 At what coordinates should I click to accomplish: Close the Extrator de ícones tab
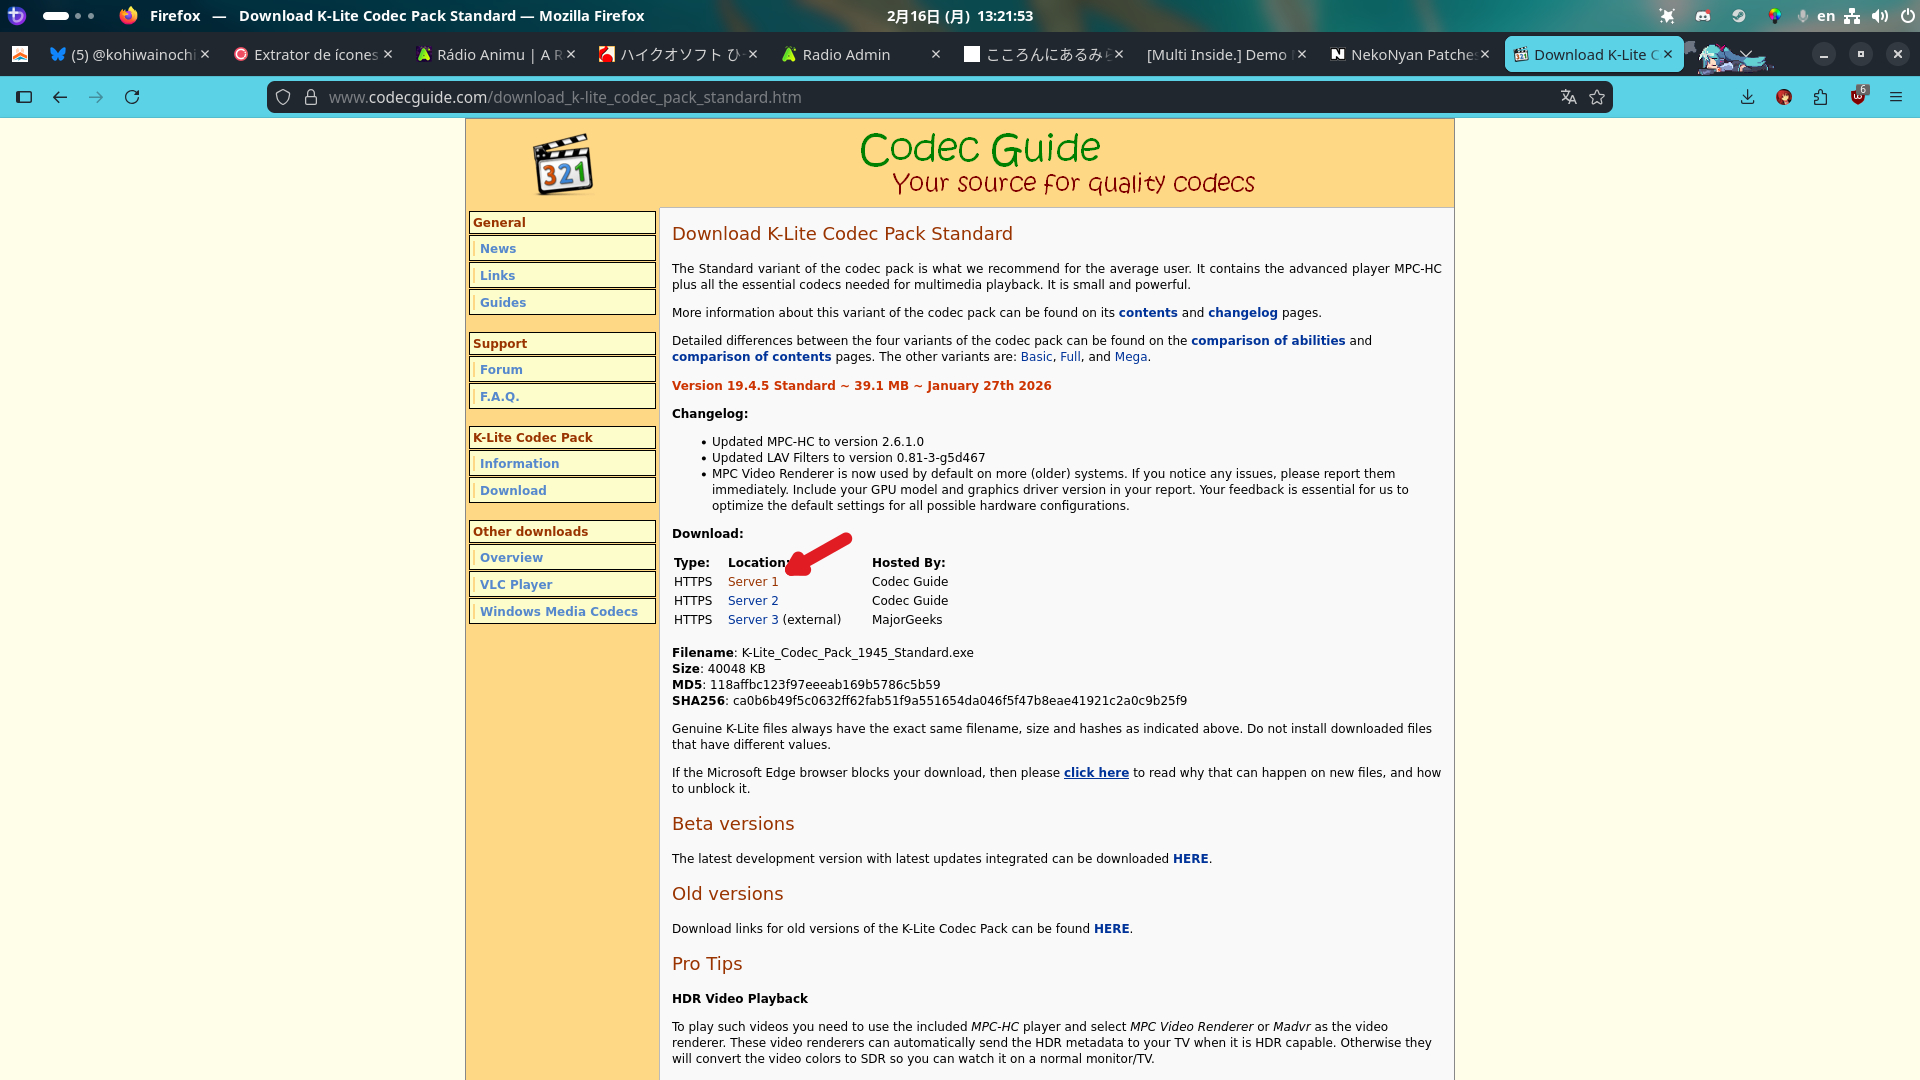click(x=388, y=54)
